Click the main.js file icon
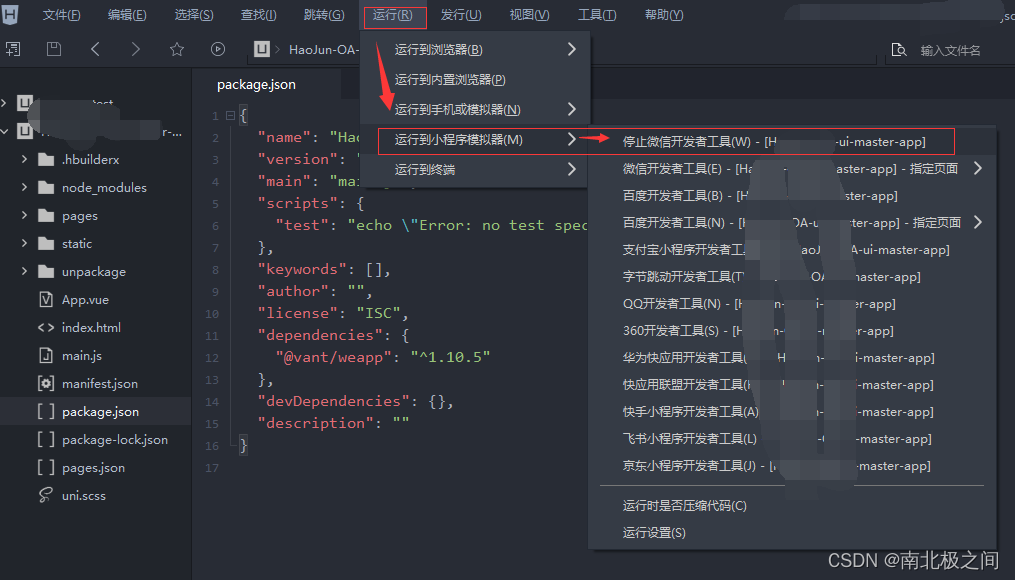The image size is (1015, 580). click(x=46, y=355)
